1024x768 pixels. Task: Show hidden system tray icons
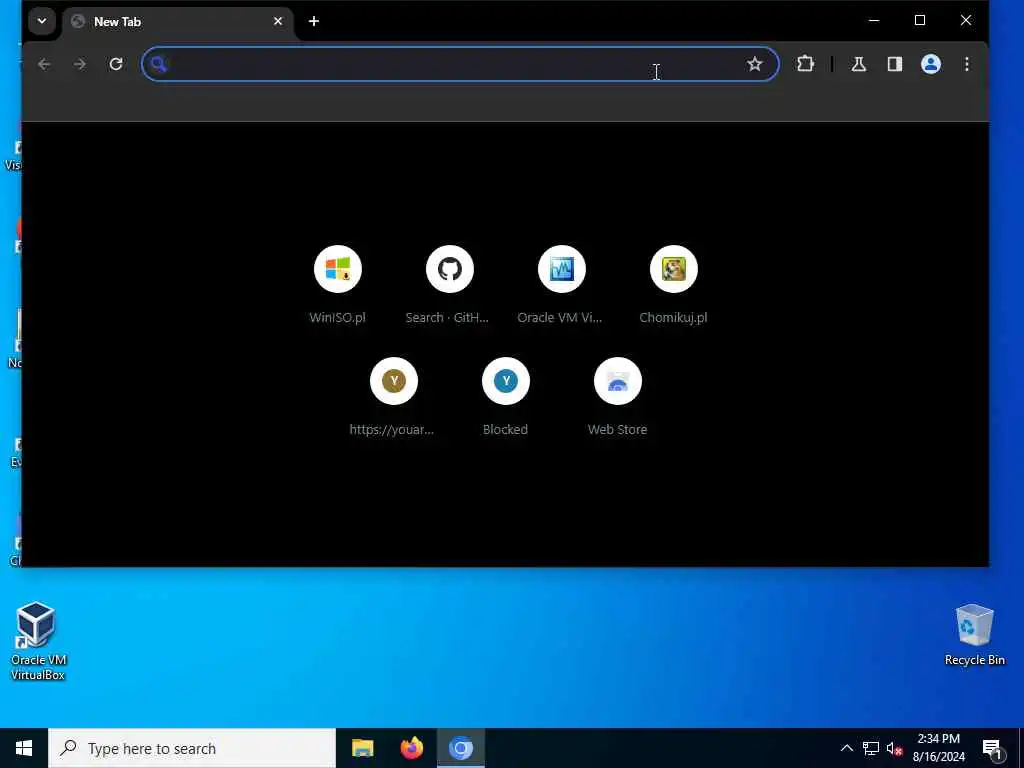pyautogui.click(x=846, y=748)
